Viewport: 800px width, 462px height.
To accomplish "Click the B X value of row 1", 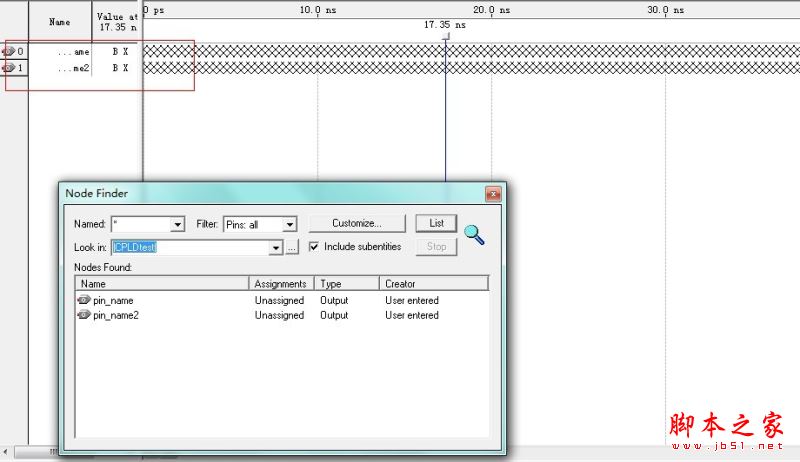I will click(120, 68).
